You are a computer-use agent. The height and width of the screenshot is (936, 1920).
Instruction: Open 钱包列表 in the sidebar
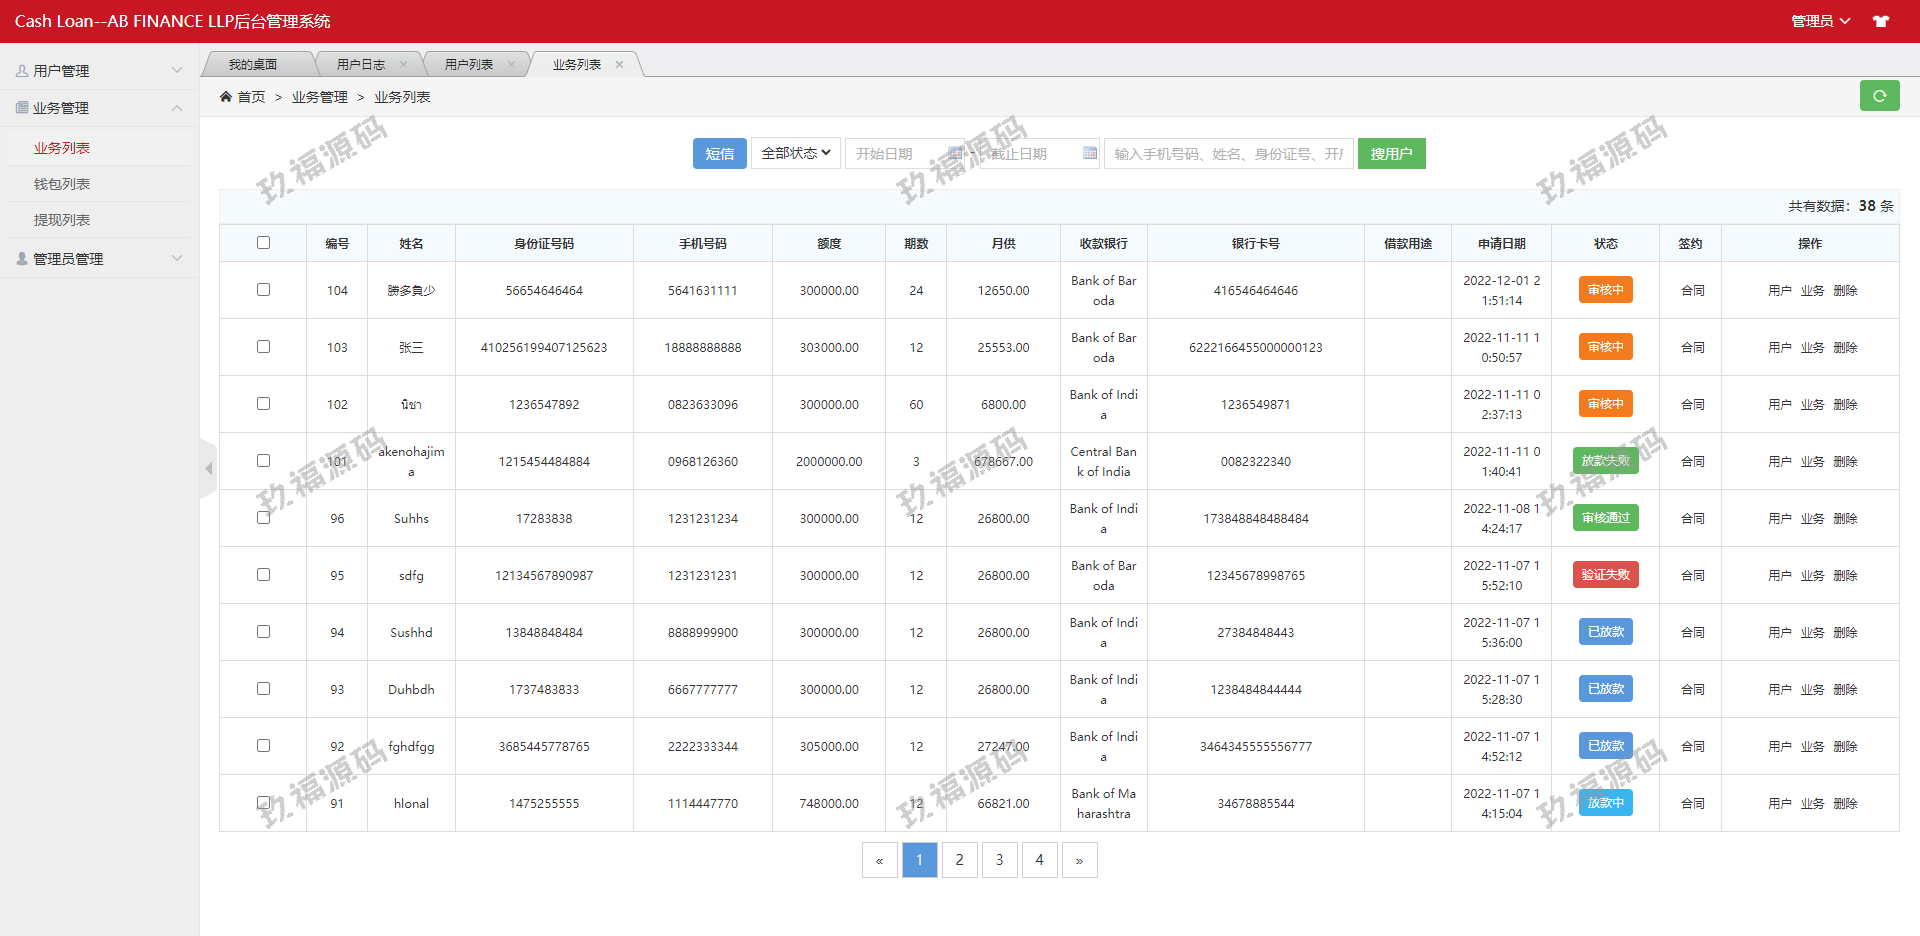tap(62, 184)
